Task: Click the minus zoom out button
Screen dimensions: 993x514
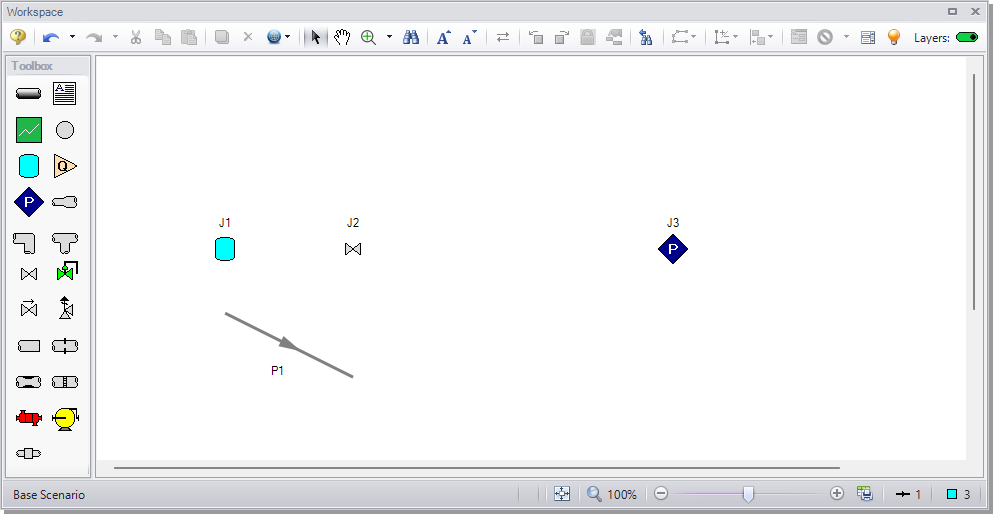Action: pos(661,493)
